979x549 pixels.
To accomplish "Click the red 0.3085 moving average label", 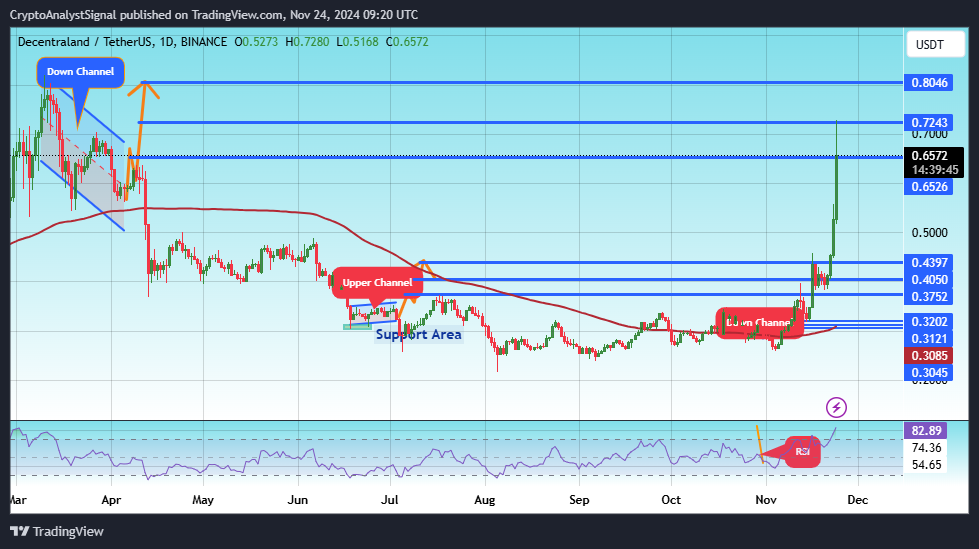I will click(928, 355).
